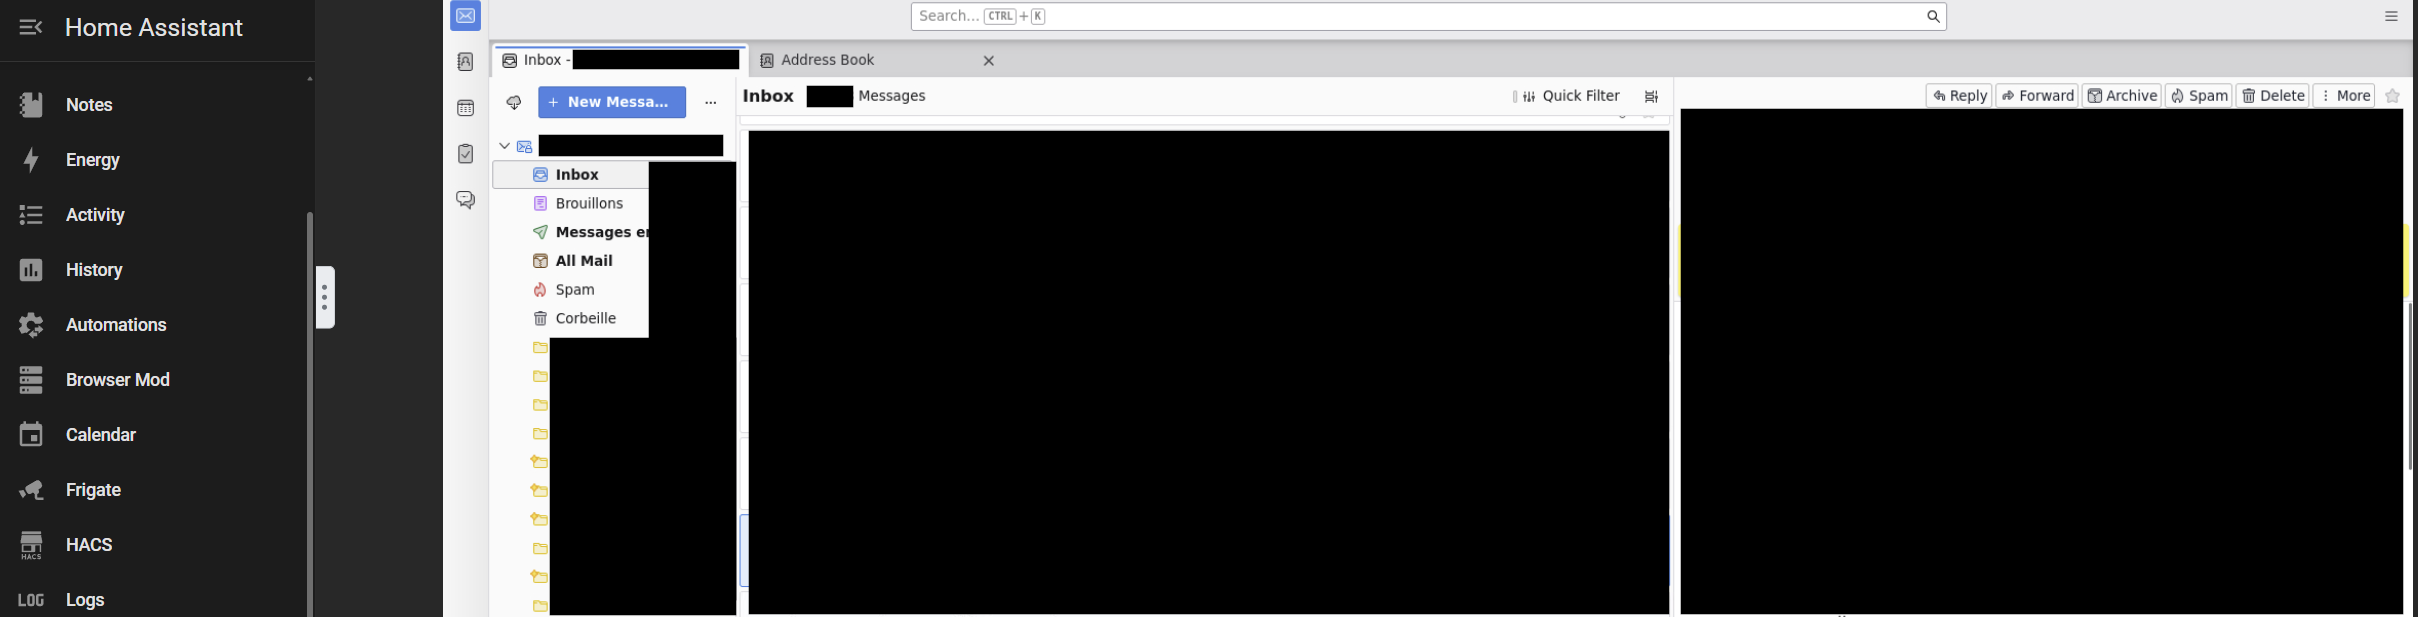The height and width of the screenshot is (617, 2418).
Task: Click Get Messages cloud icon
Action: pos(514,102)
